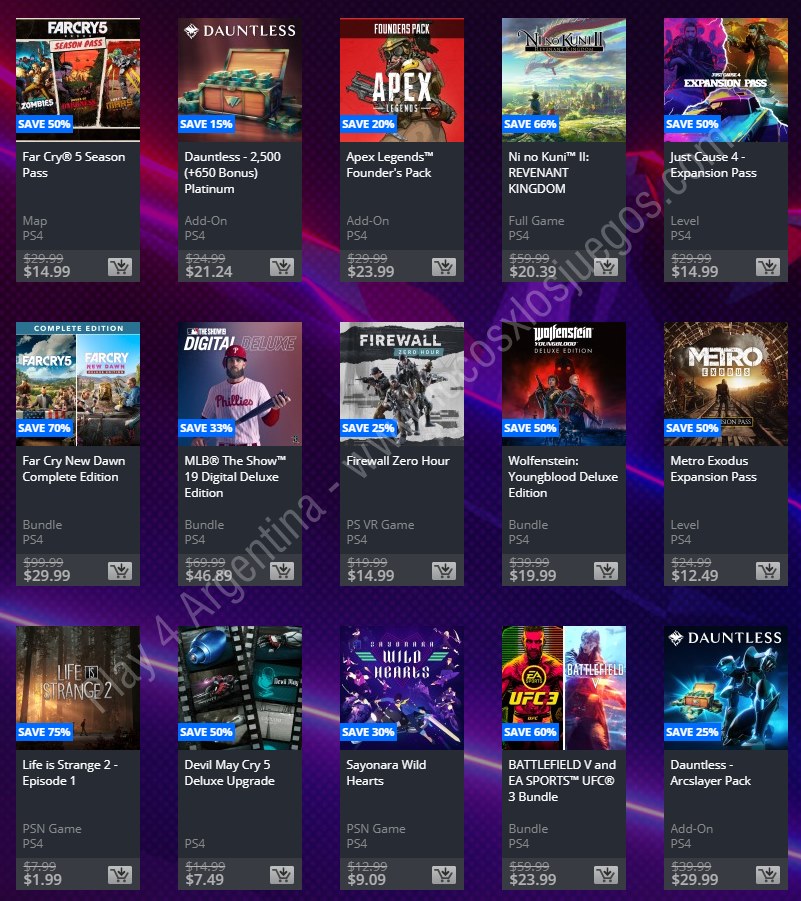Open Ni no Kuni II cover thumbnail
This screenshot has width=801, height=901.
pos(564,80)
